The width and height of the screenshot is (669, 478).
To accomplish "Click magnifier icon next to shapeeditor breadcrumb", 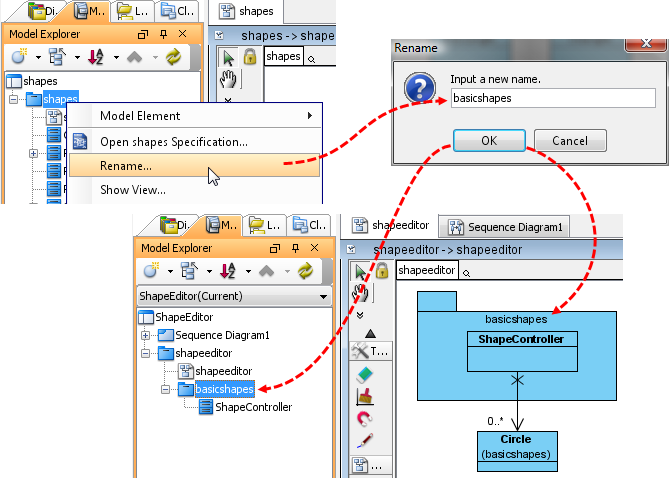I will pos(466,273).
